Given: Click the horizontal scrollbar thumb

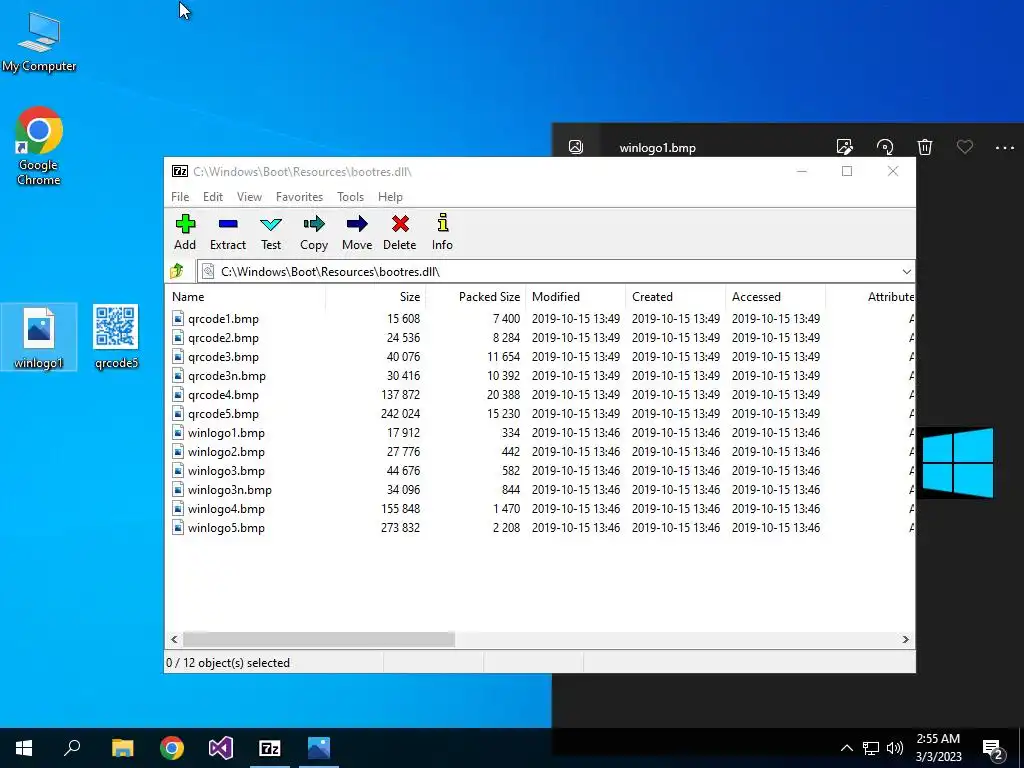Looking at the screenshot, I should pyautogui.click(x=319, y=639).
